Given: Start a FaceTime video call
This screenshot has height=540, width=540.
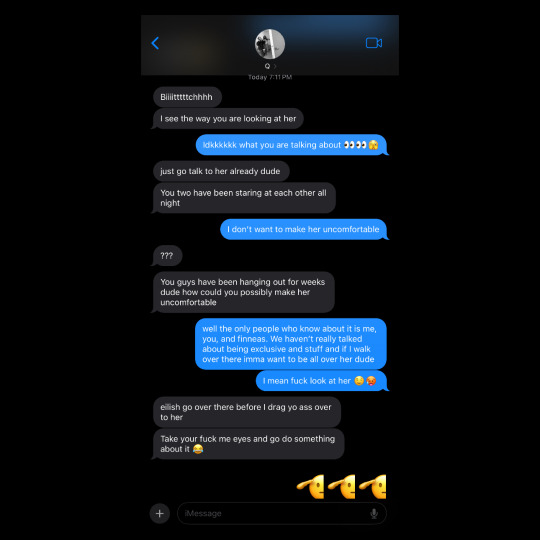Looking at the screenshot, I should pos(374,43).
